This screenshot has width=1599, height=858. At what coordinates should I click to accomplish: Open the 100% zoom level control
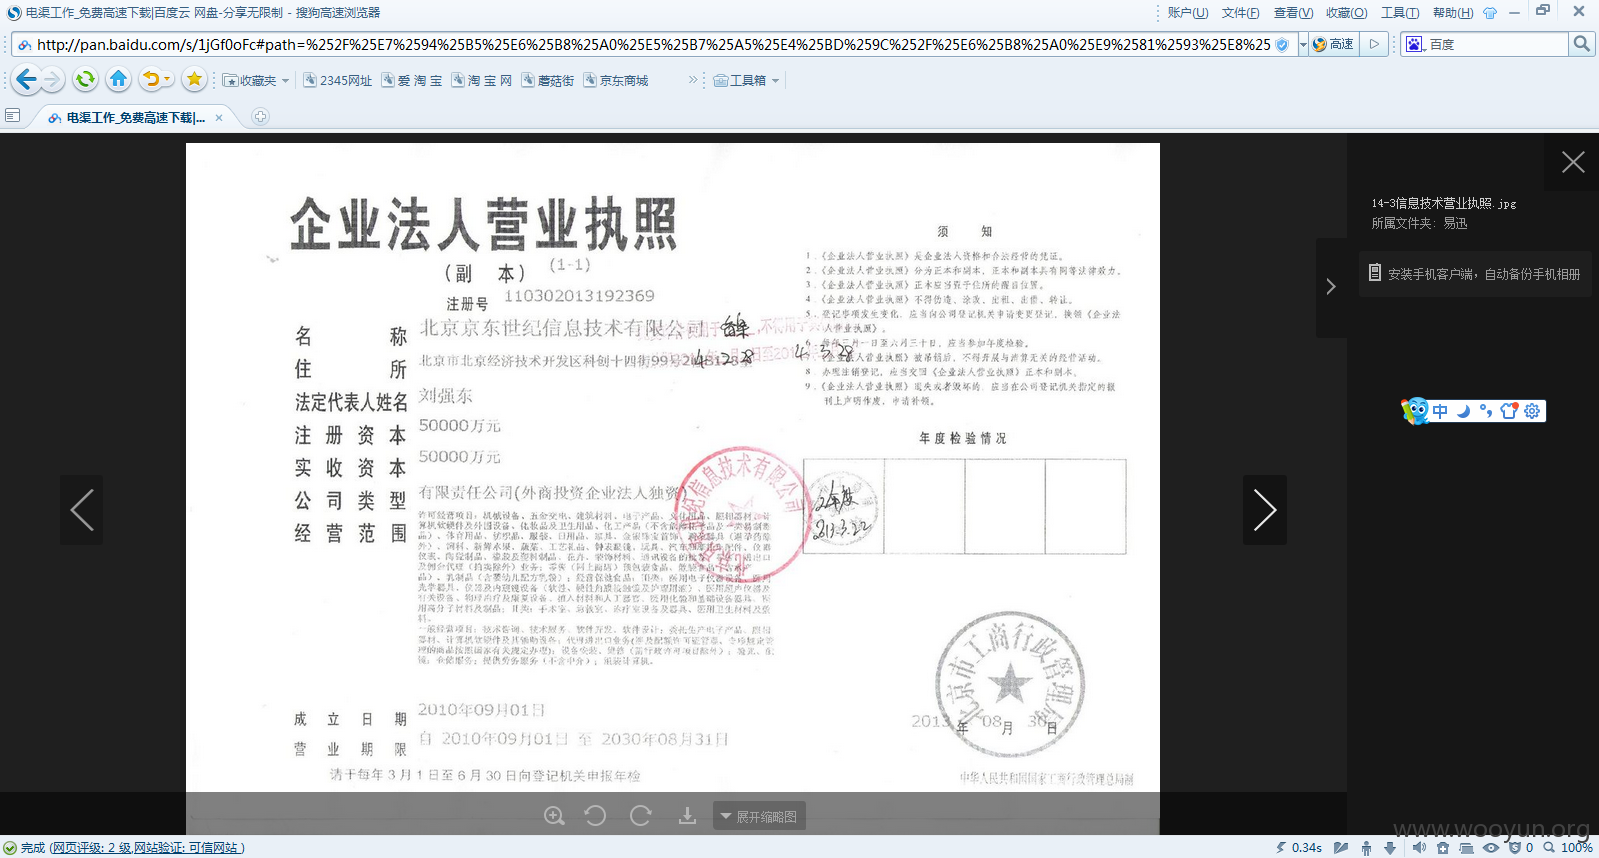[1568, 847]
